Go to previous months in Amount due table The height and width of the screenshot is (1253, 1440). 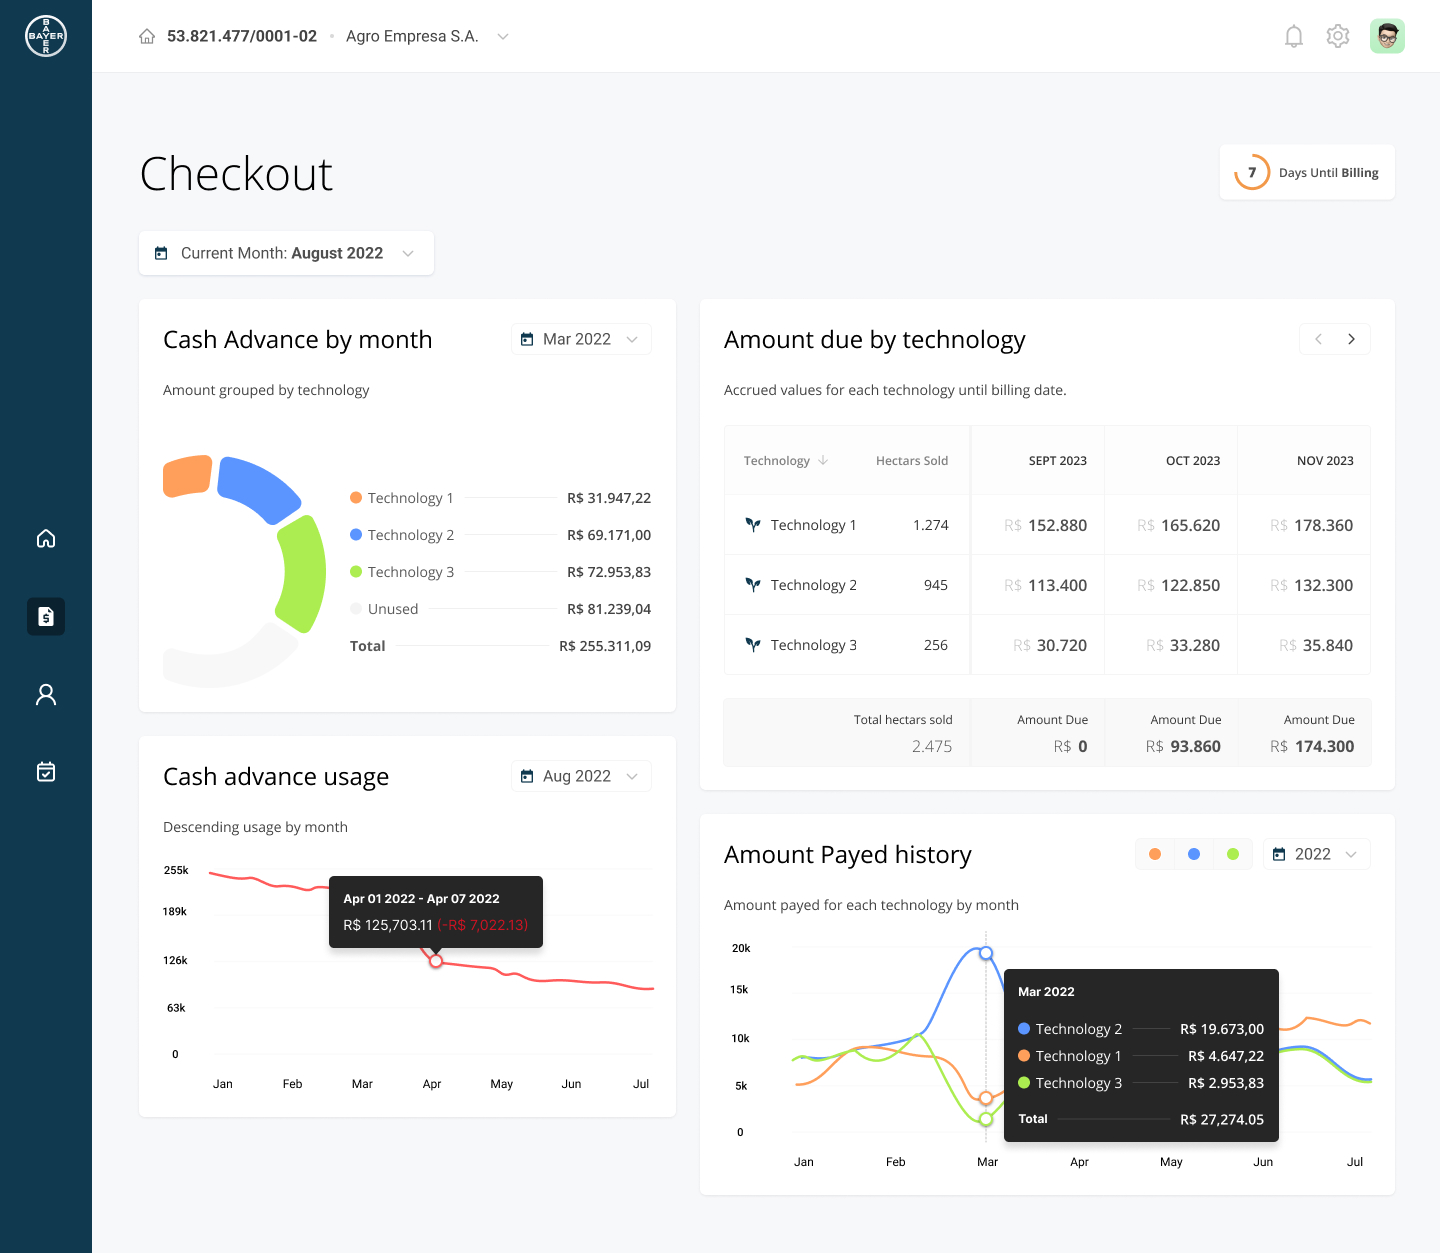(1318, 339)
